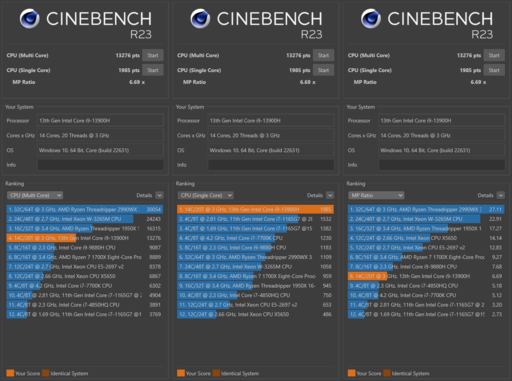Select Xeon W-3265M entry with ratio 22.91

coord(426,219)
